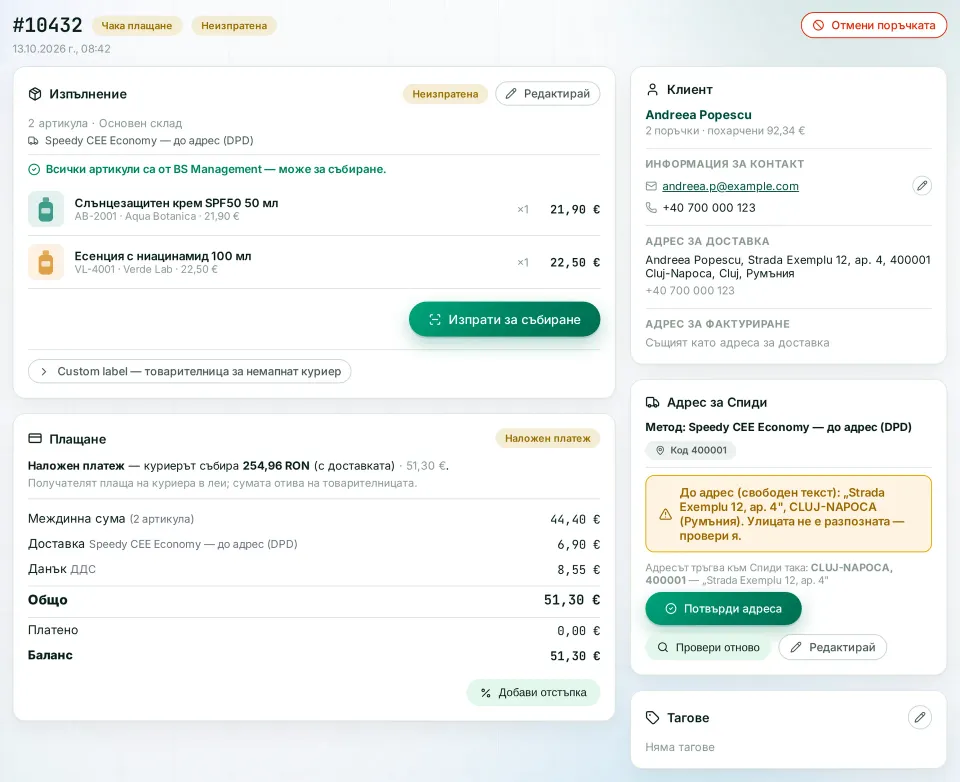Edit tags with Тагове pencil icon
The image size is (960, 782).
920,717
